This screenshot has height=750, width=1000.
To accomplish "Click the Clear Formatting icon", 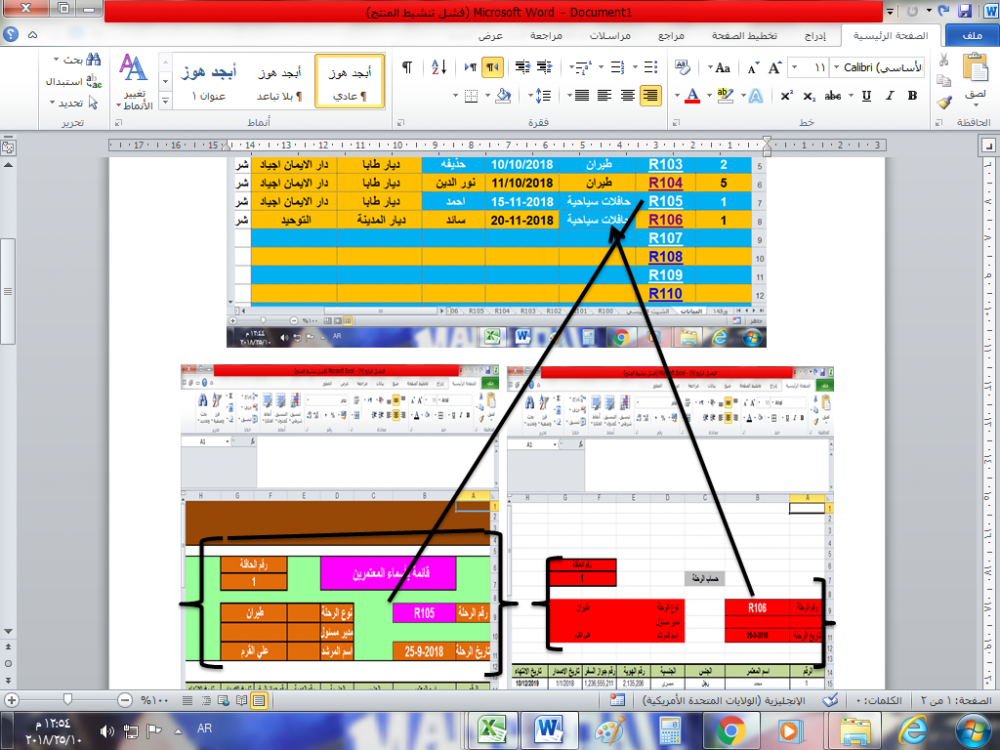I will pyautogui.click(x=682, y=68).
